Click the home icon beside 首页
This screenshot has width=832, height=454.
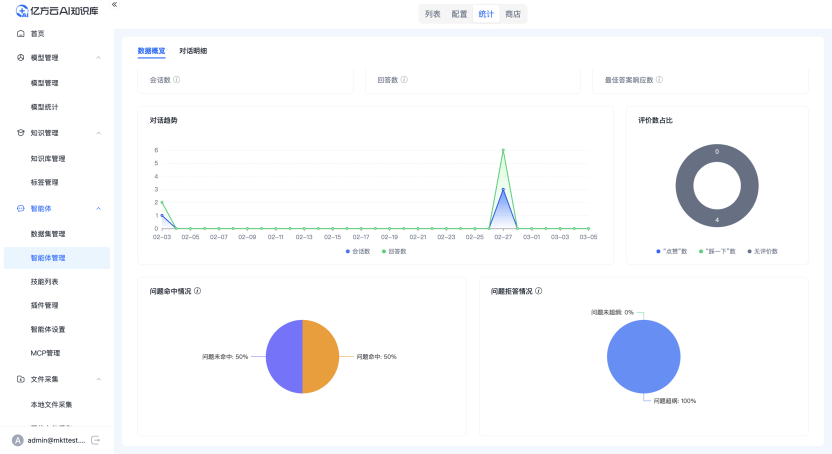pyautogui.click(x=21, y=33)
